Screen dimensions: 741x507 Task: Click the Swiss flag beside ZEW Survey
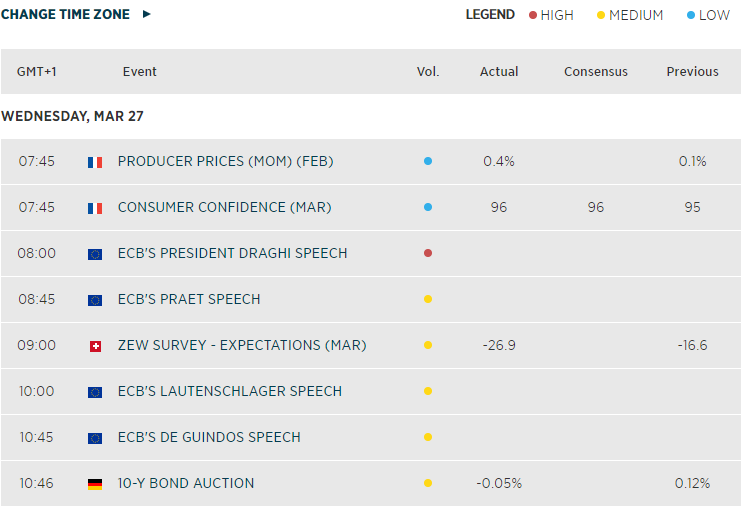[x=95, y=346]
